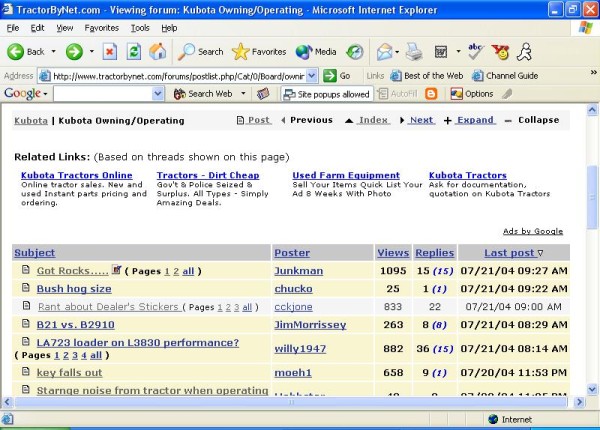Click the Google toolbar news icon
Viewport: 600px width, 430px height.
point(263,94)
